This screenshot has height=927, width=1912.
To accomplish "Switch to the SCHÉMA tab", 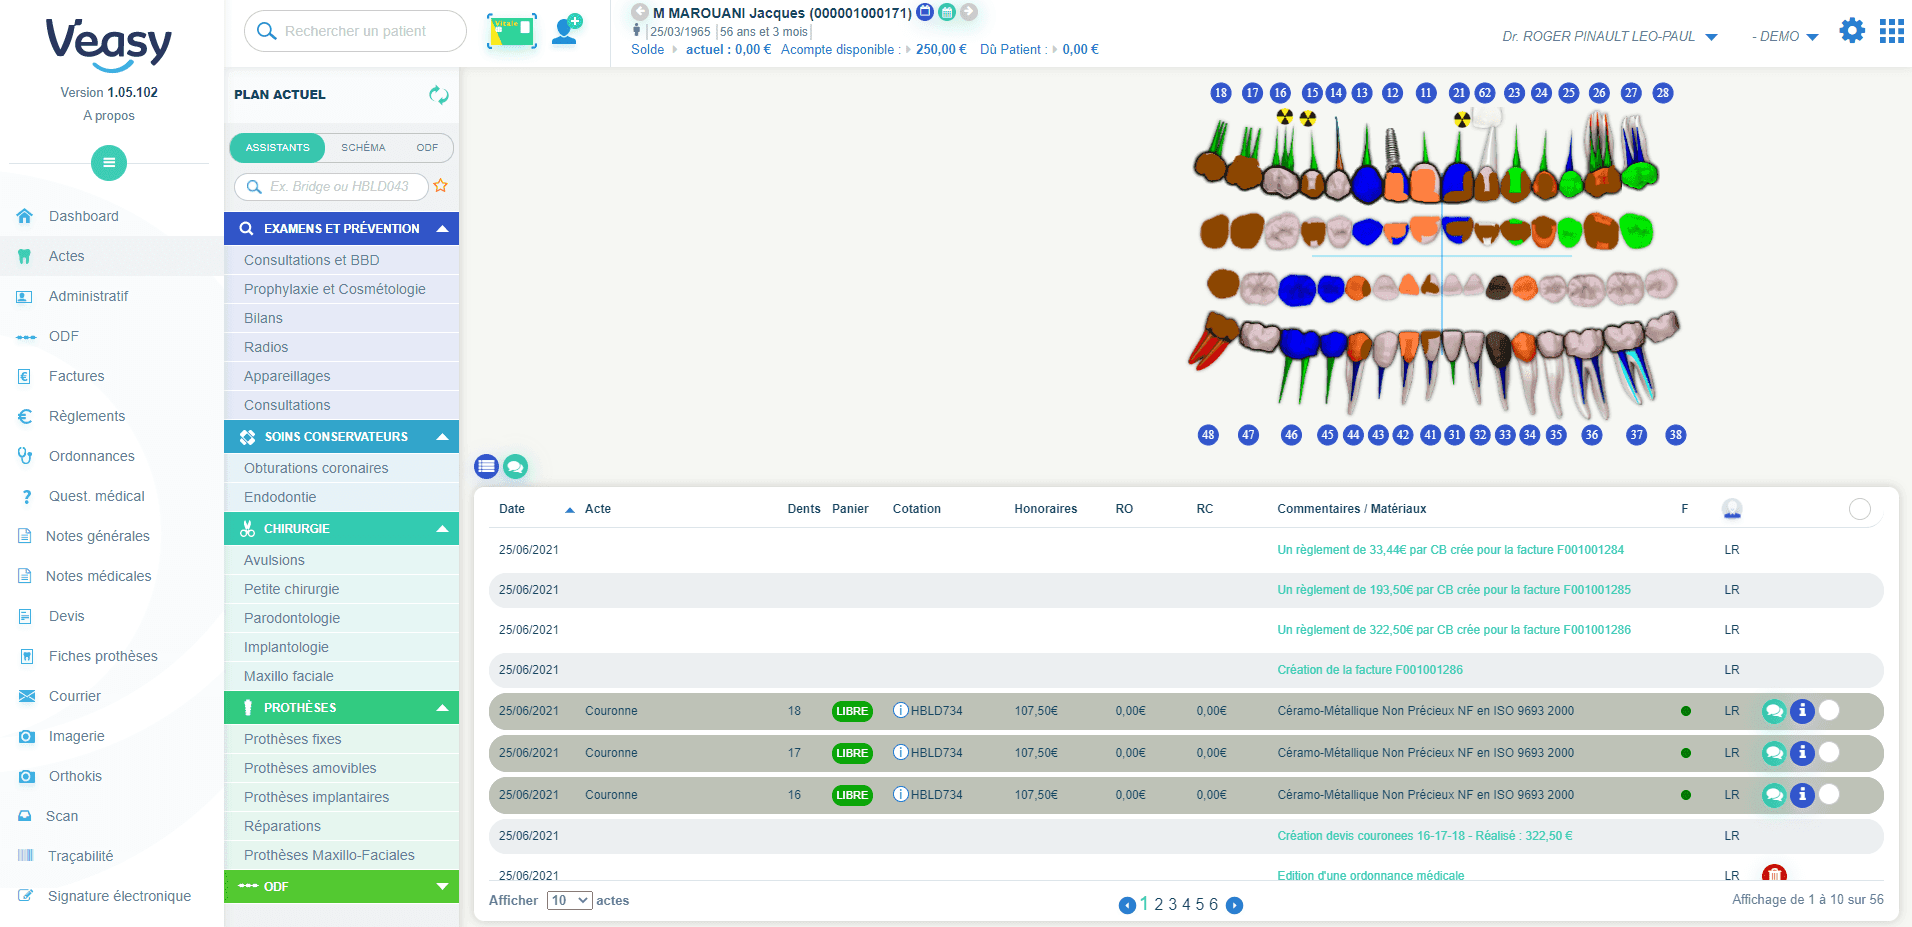I will point(363,148).
